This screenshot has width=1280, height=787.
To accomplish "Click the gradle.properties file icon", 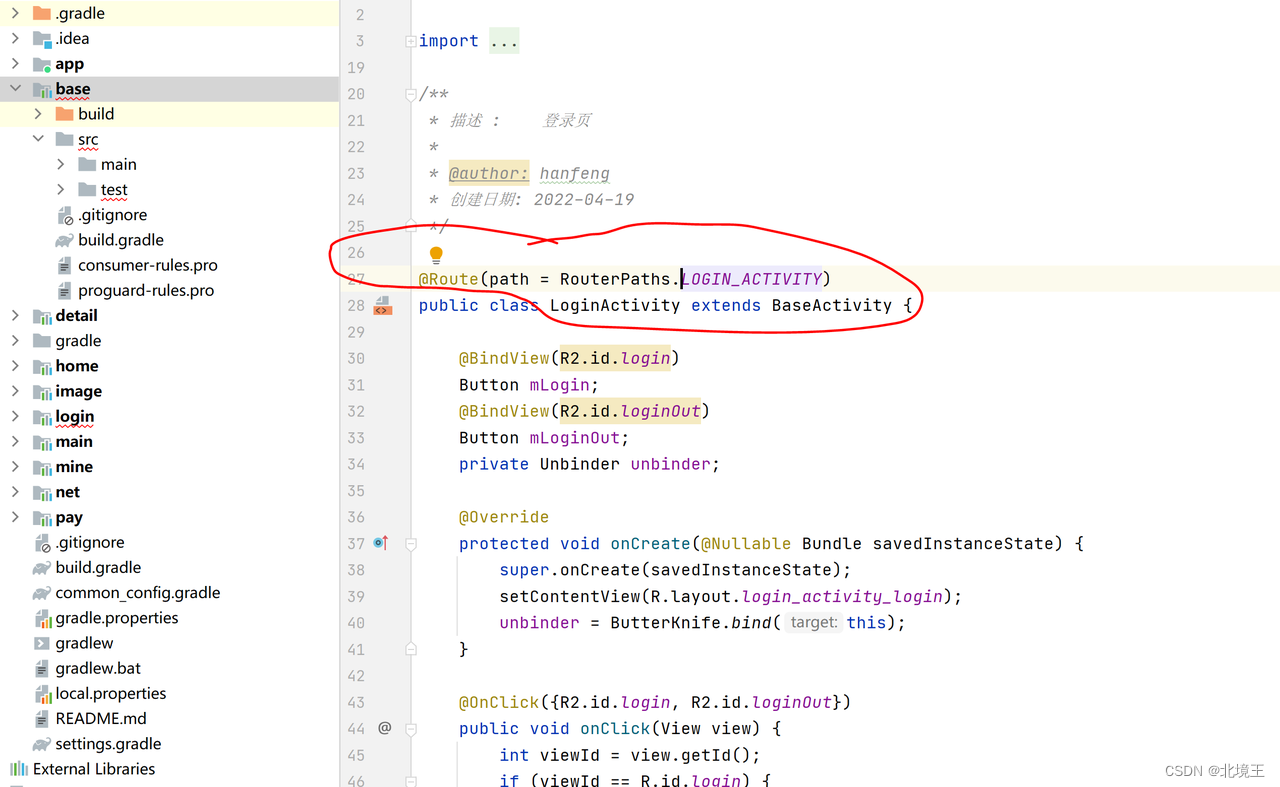I will [42, 618].
